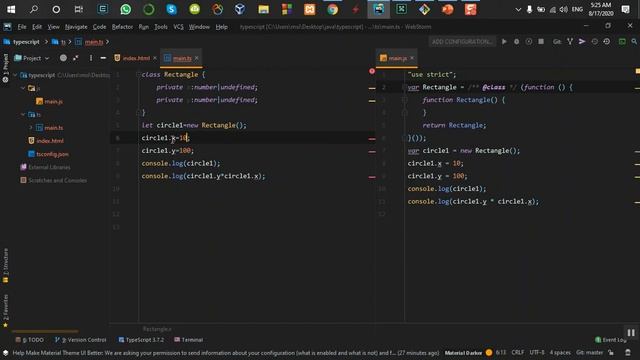The height and width of the screenshot is (360, 640).
Task: Open Windows notification center icon
Action: [x=626, y=9]
